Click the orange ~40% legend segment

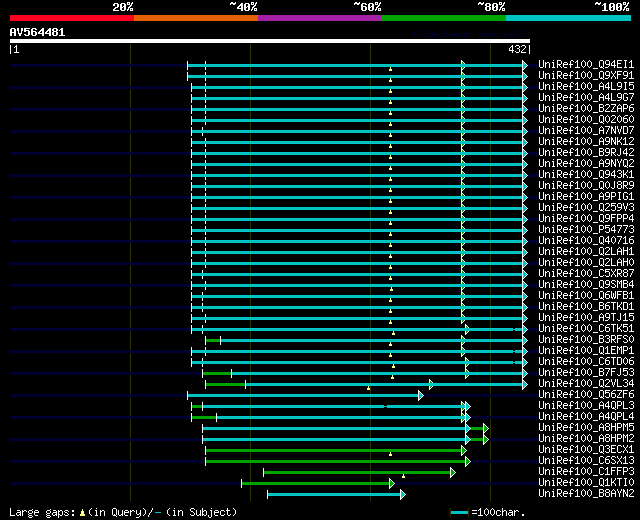196,18
